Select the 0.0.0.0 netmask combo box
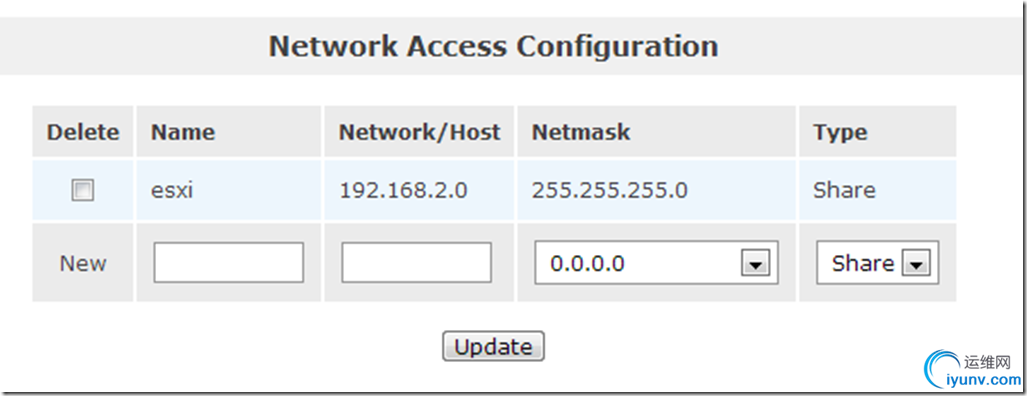The width and height of the screenshot is (1027, 396). 656,262
